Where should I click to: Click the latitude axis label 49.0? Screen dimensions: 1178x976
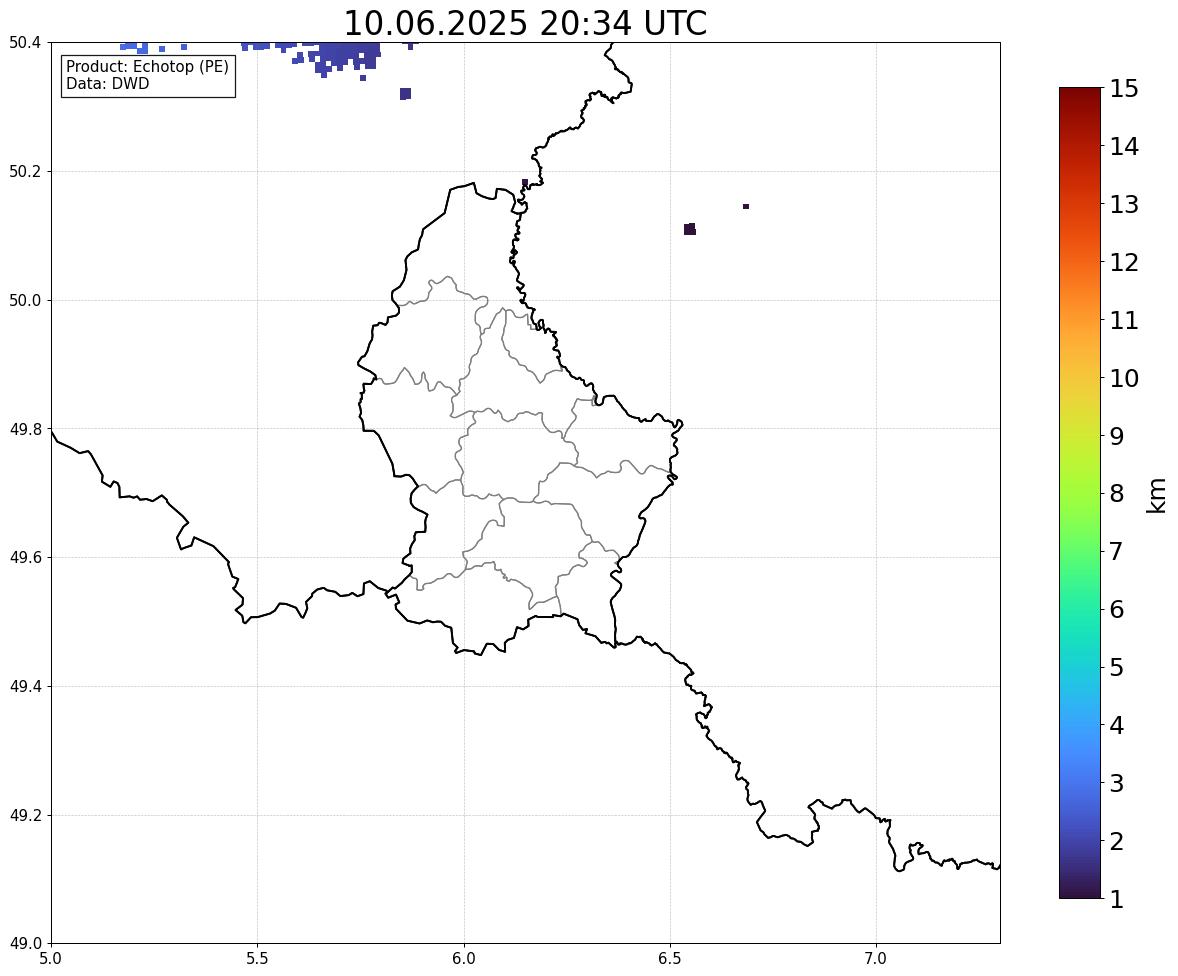[25, 944]
